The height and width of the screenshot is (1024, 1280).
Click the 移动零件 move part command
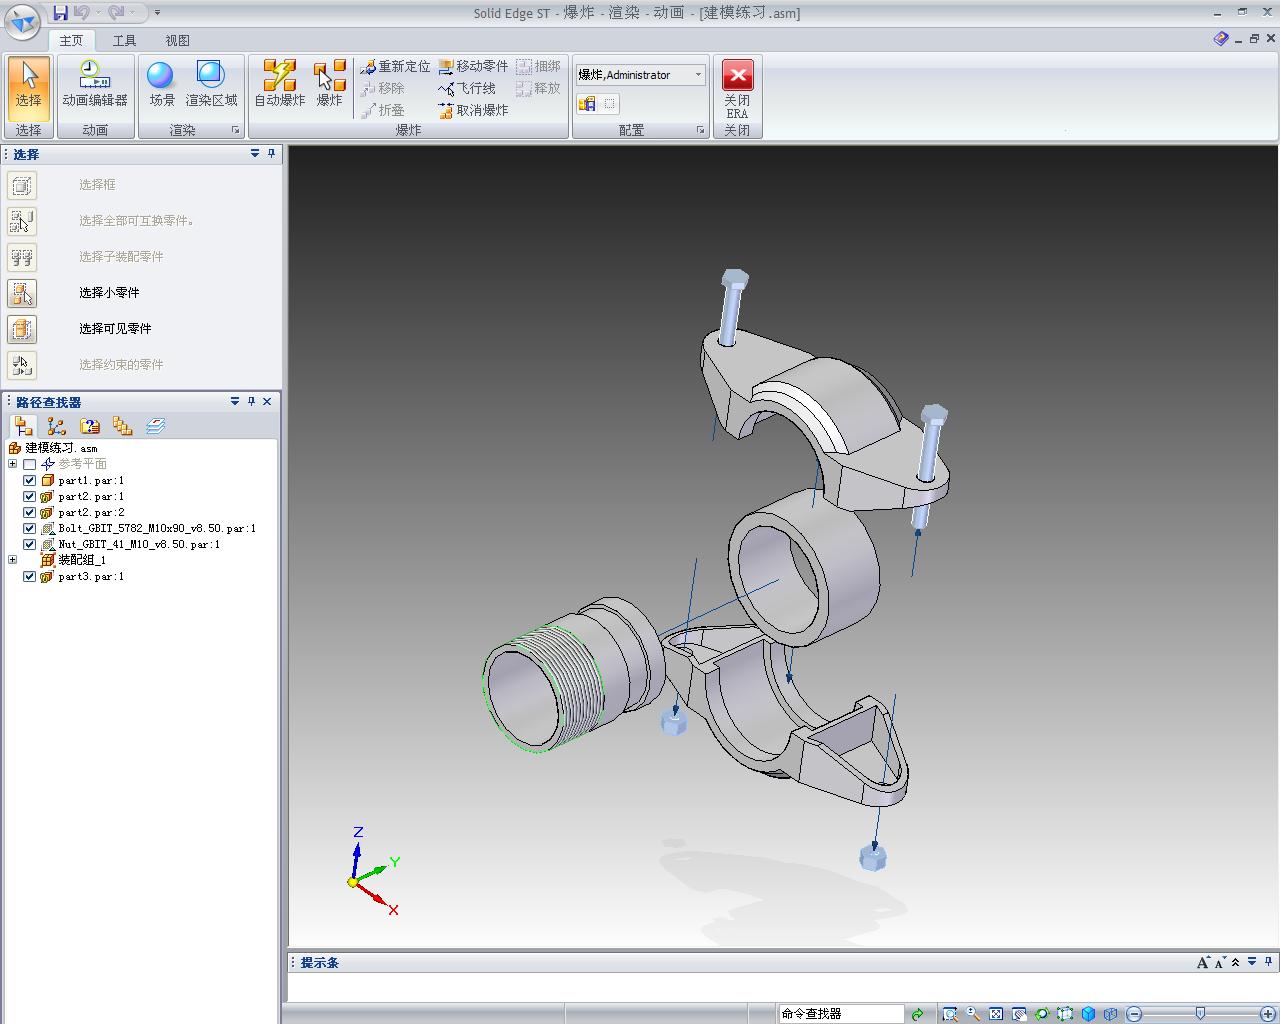click(x=473, y=66)
